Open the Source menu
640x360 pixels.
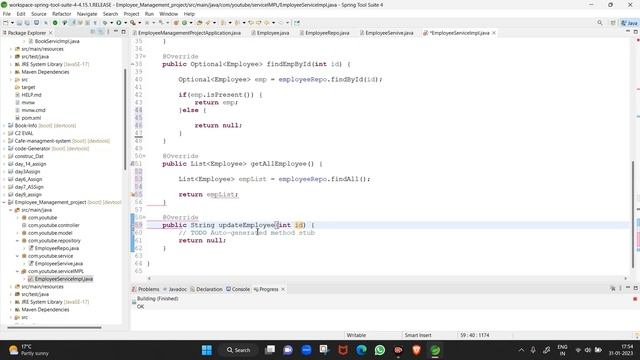(x=39, y=14)
